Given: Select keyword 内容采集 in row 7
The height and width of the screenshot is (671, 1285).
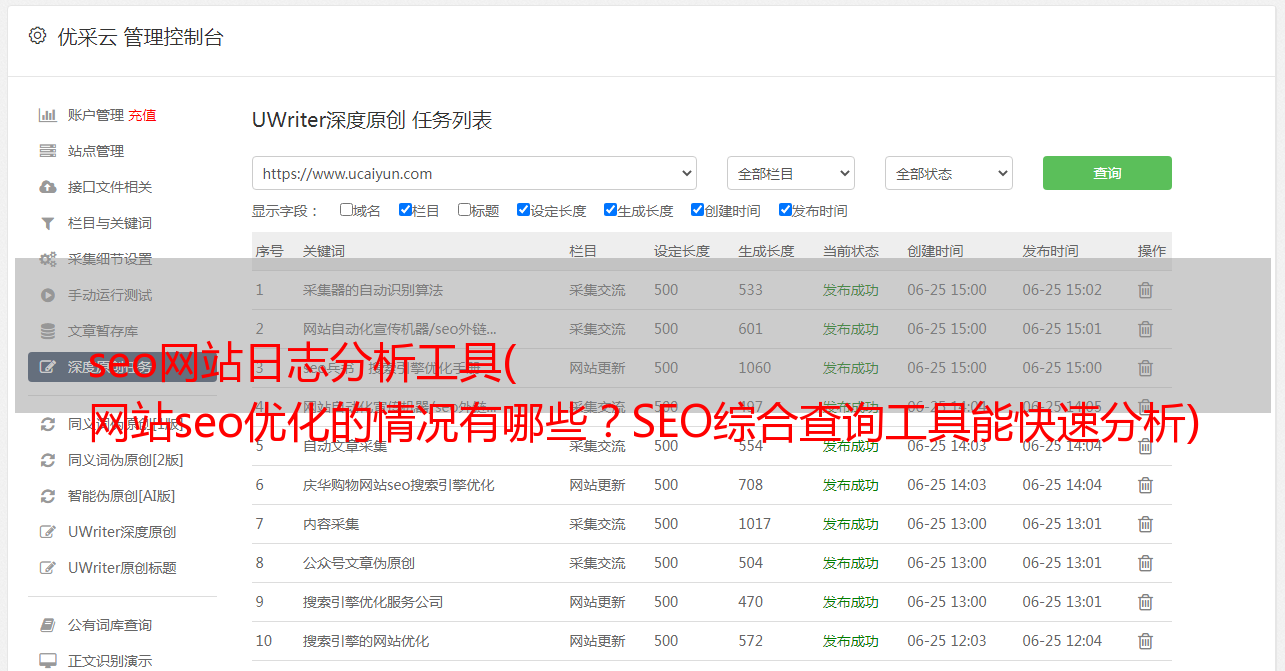Looking at the screenshot, I should click(331, 524).
